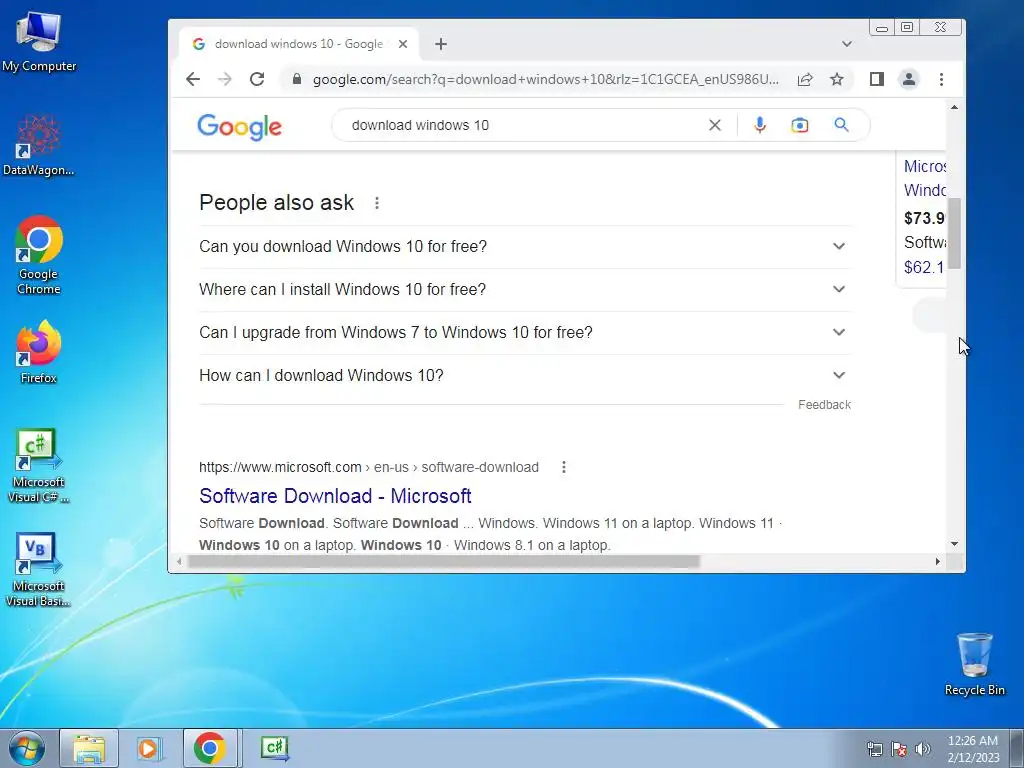Expand "How can I download Windows 10?"
The height and width of the screenshot is (768, 1024).
tap(525, 376)
